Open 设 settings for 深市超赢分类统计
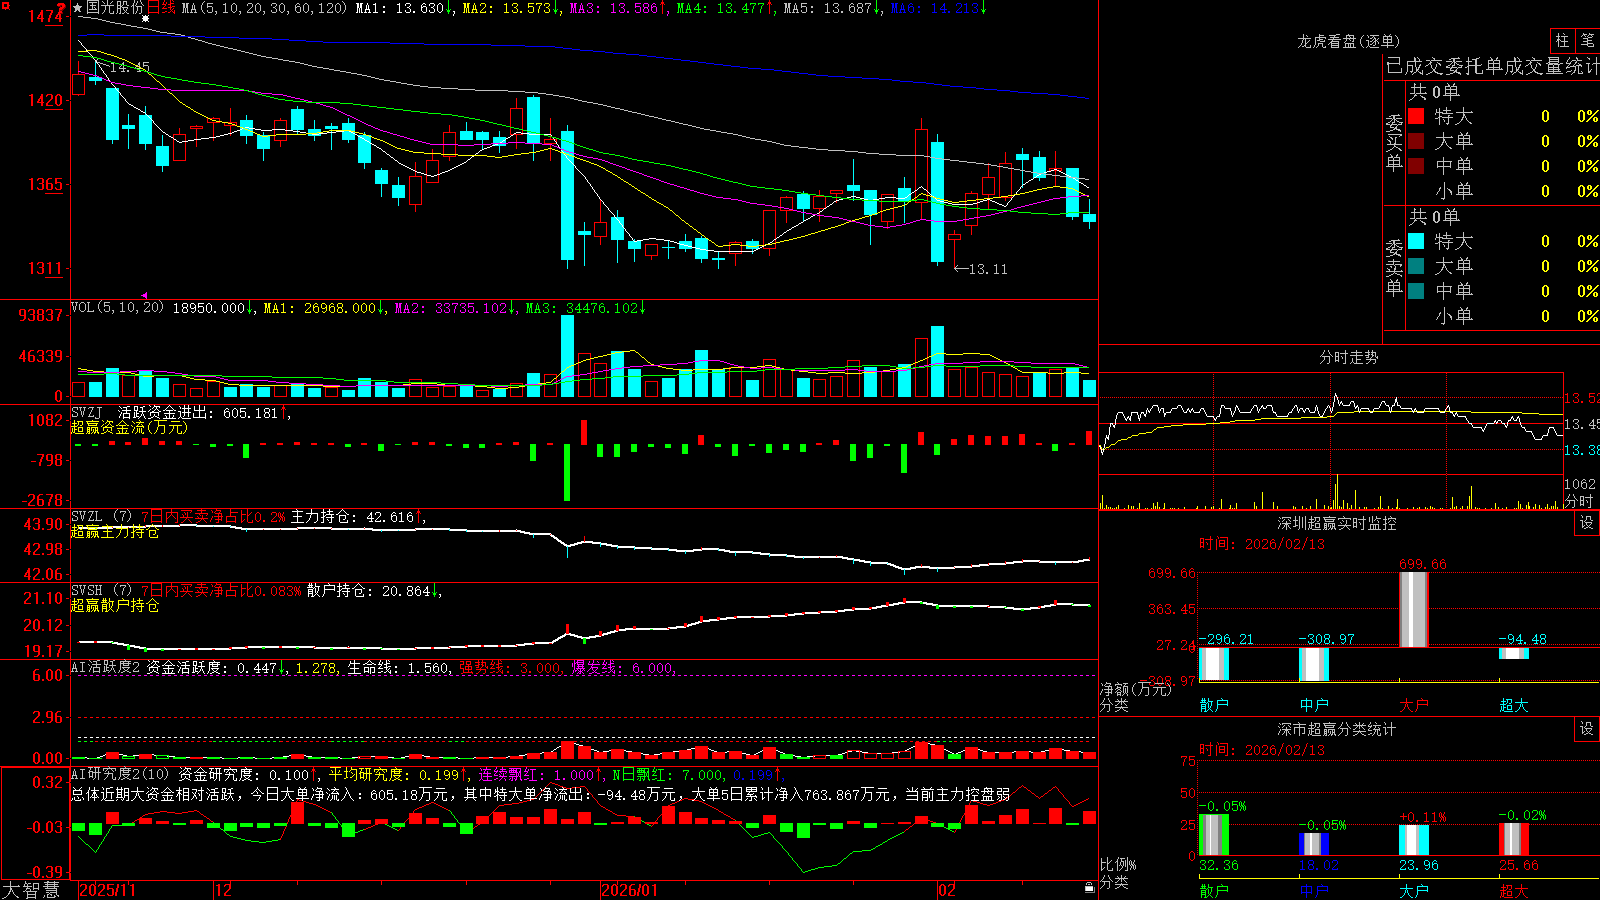The width and height of the screenshot is (1600, 900). click(x=1587, y=729)
